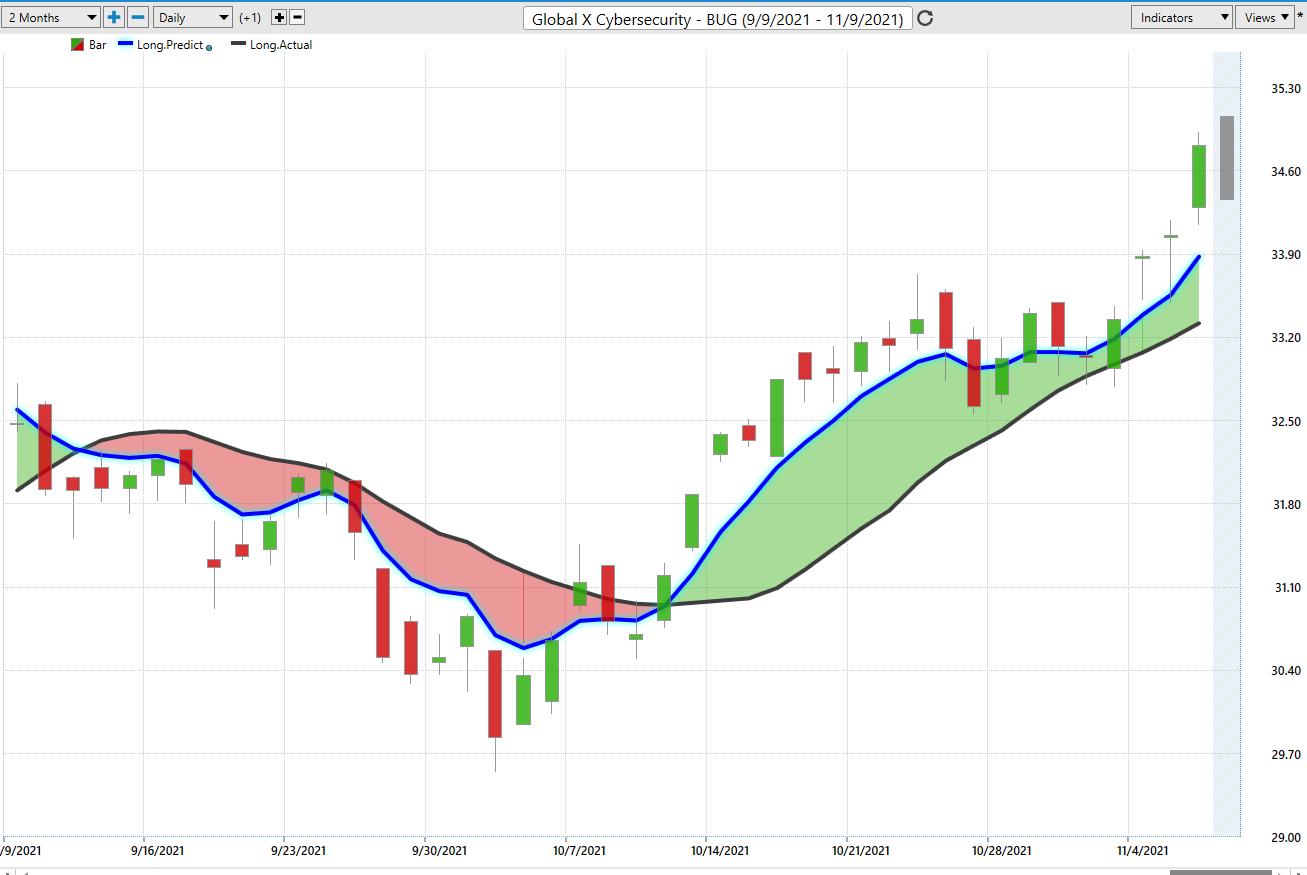Refresh the chart with the reload icon

(926, 18)
